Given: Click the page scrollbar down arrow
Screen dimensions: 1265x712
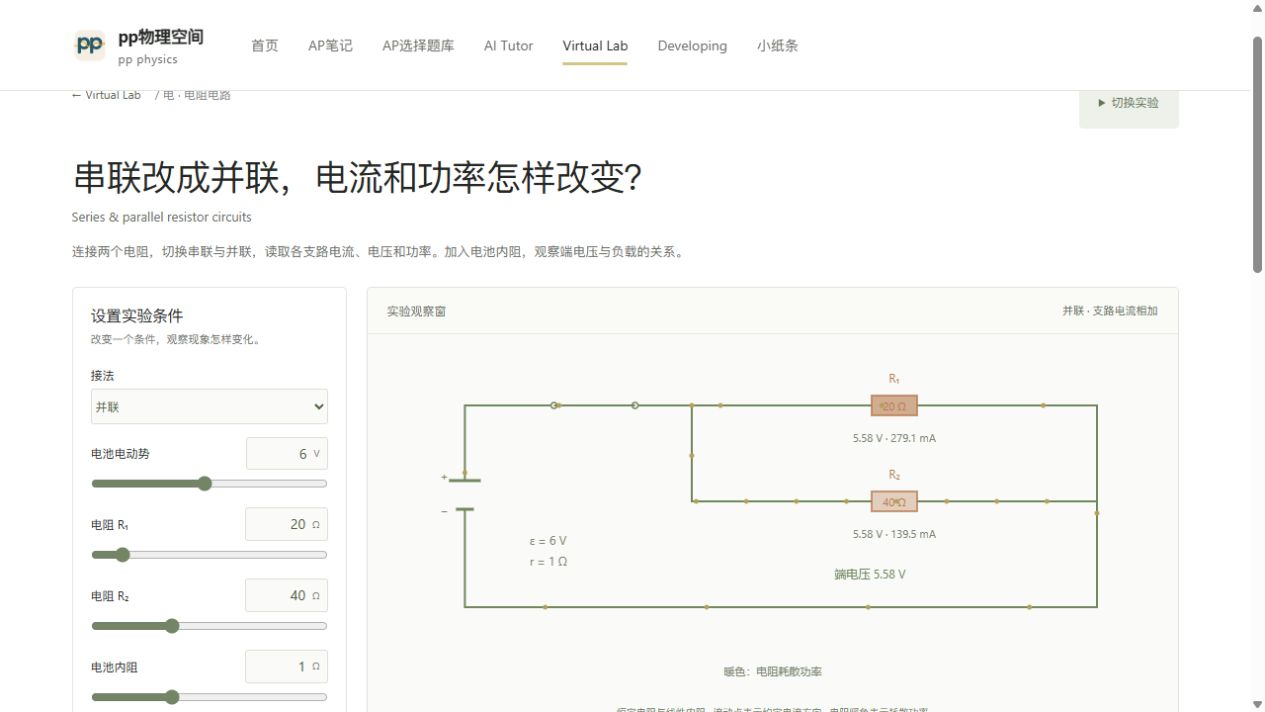Looking at the screenshot, I should [1258, 704].
